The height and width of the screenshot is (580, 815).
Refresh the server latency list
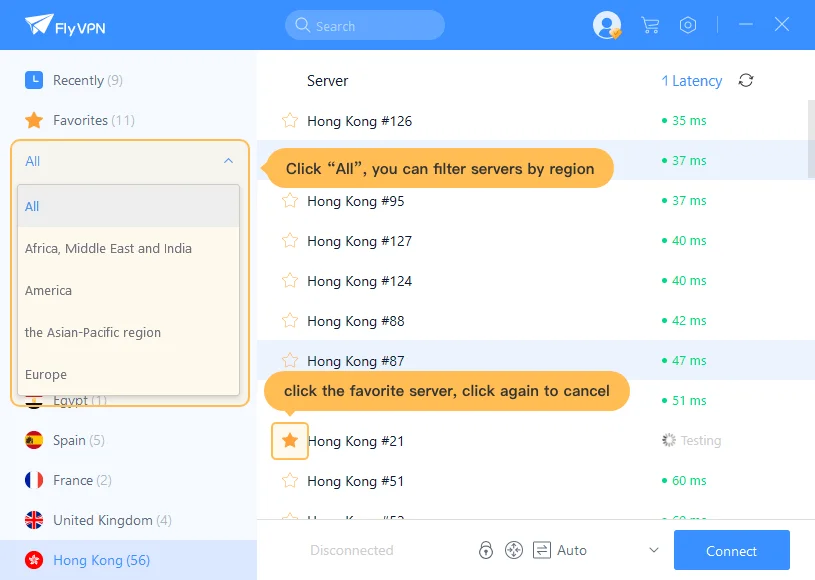(x=745, y=81)
